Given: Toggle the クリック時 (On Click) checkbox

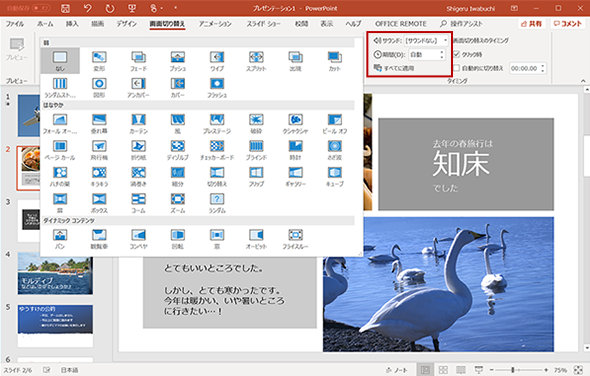Looking at the screenshot, I should pyautogui.click(x=456, y=54).
